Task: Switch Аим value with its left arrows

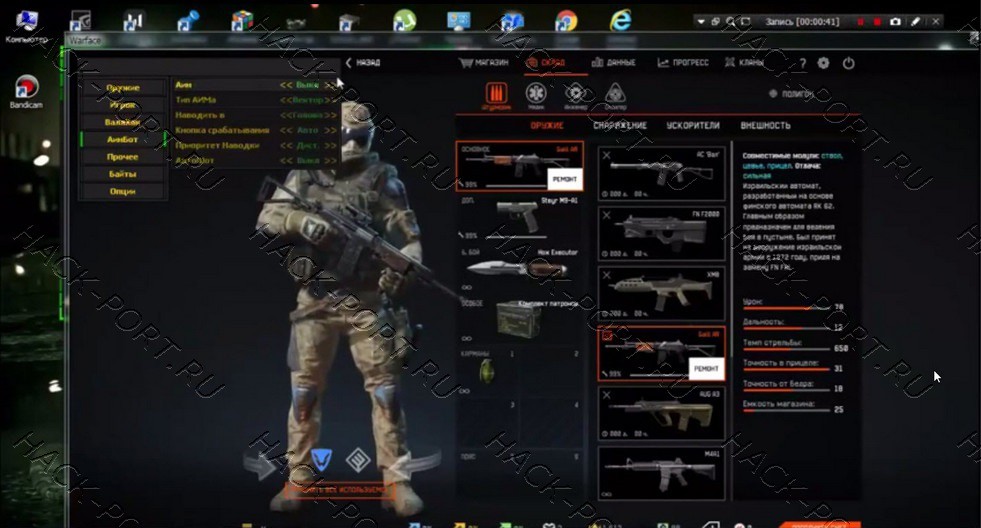Action: point(286,85)
